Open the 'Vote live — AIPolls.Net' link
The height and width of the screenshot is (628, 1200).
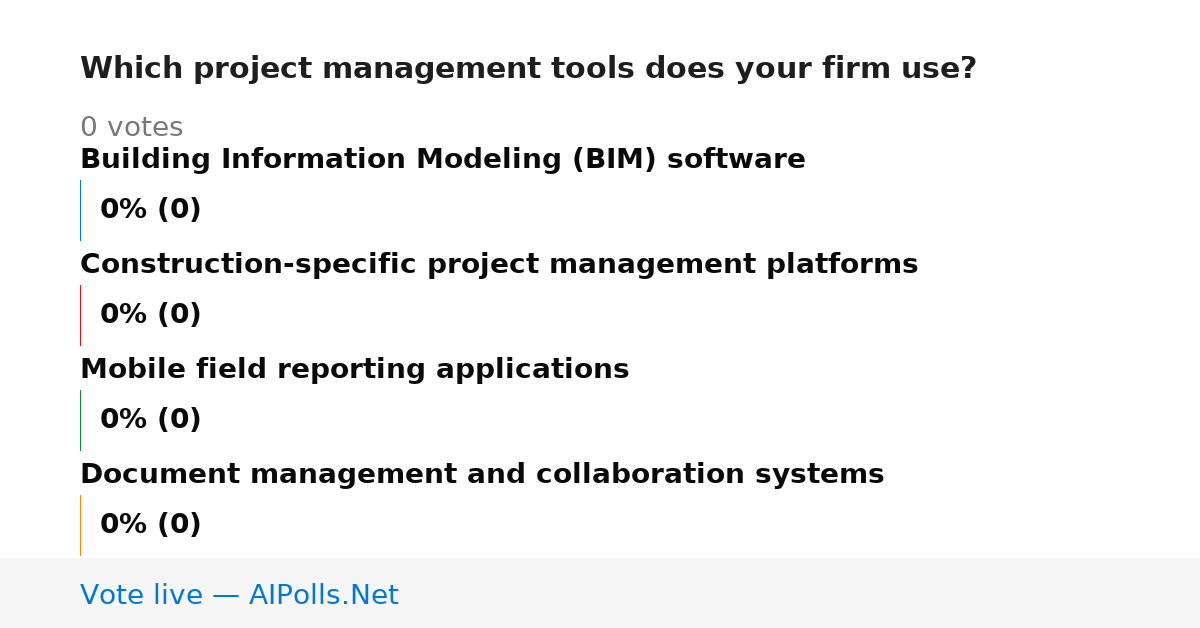pyautogui.click(x=239, y=596)
